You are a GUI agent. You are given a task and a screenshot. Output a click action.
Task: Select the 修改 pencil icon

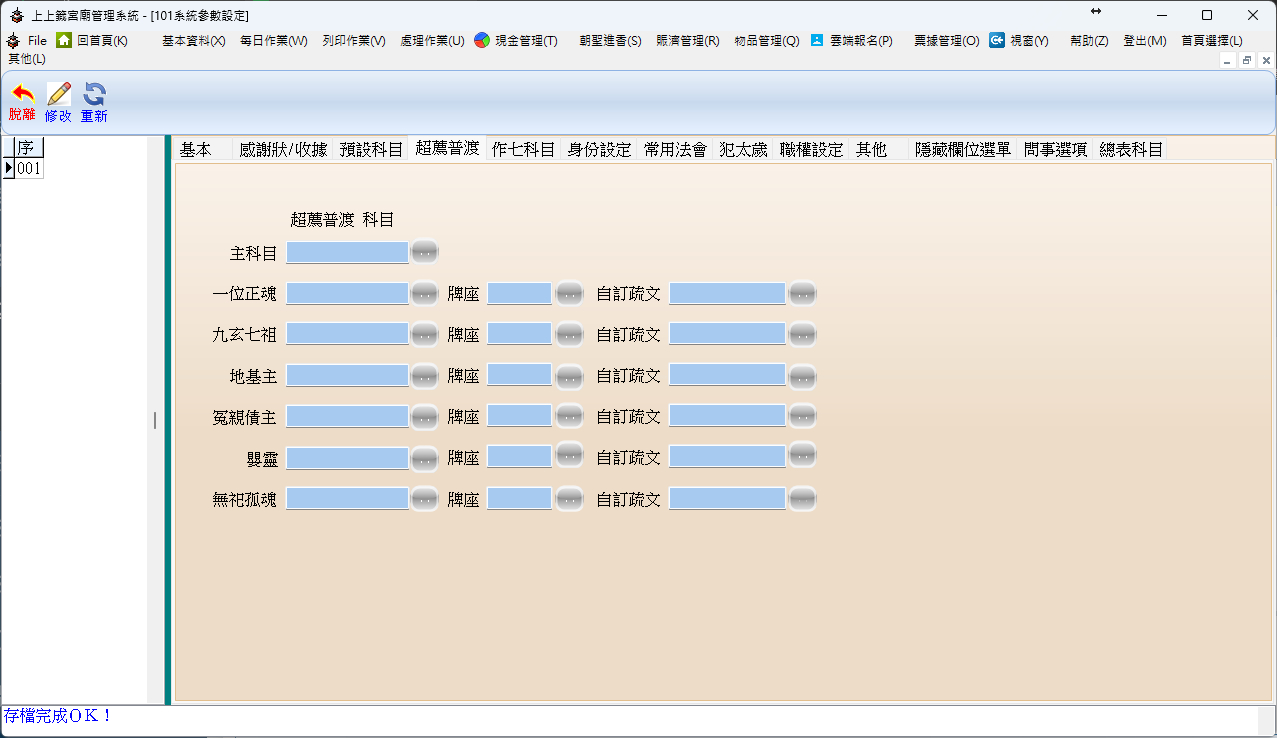click(58, 95)
